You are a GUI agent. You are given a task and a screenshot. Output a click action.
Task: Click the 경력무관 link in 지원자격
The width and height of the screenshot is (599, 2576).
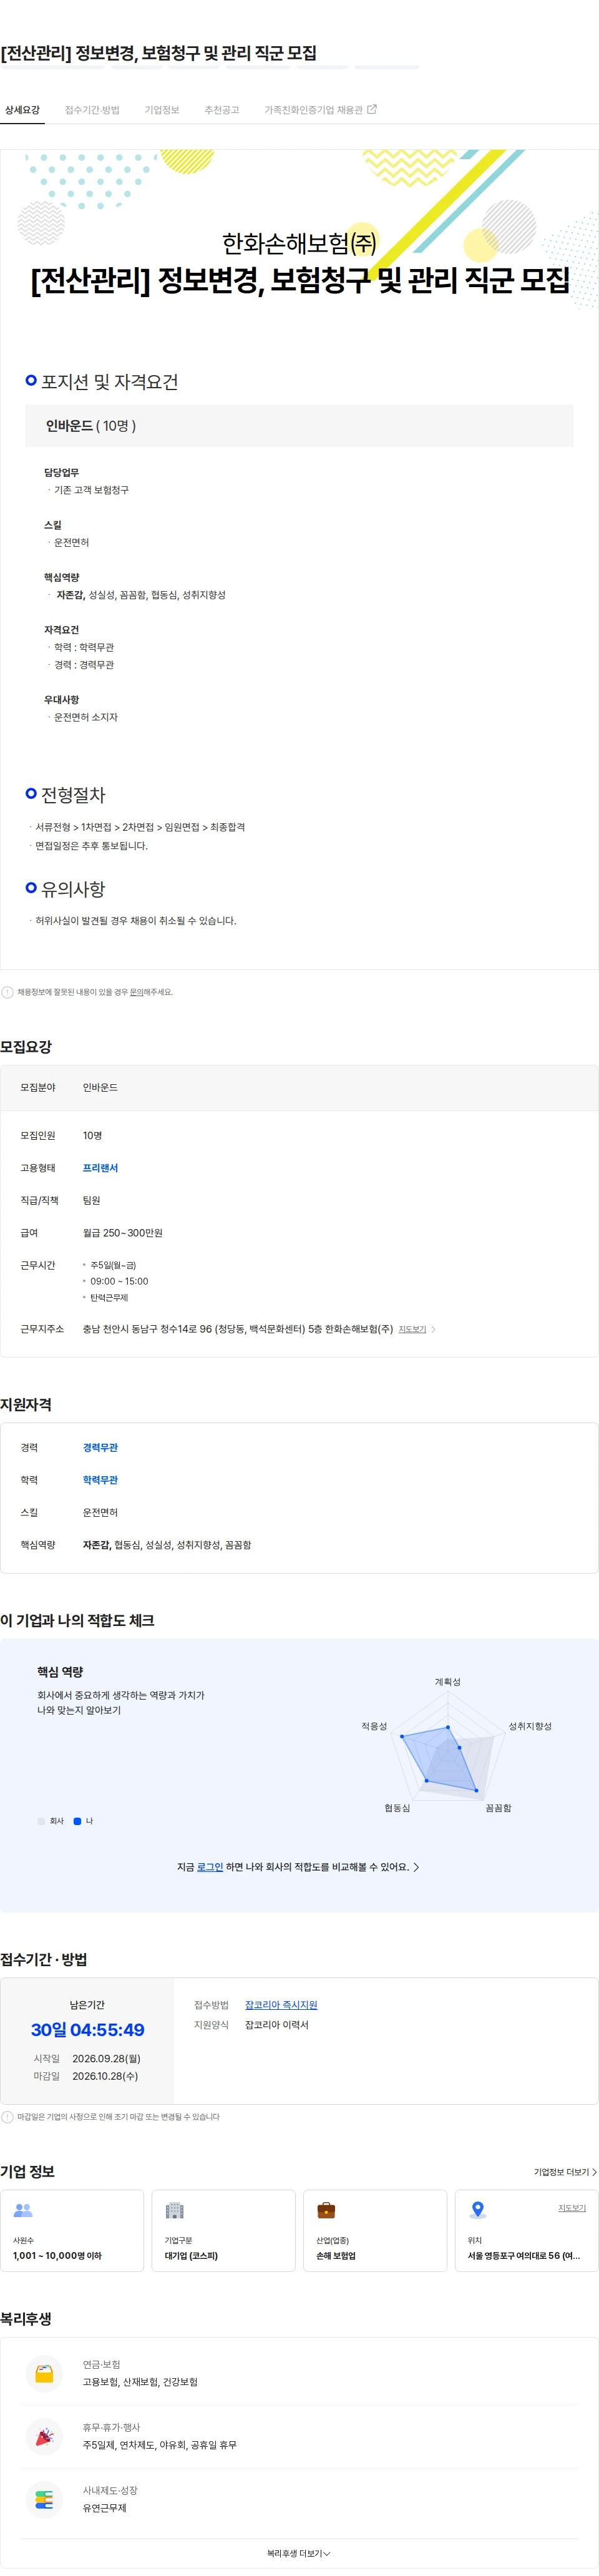click(100, 1447)
